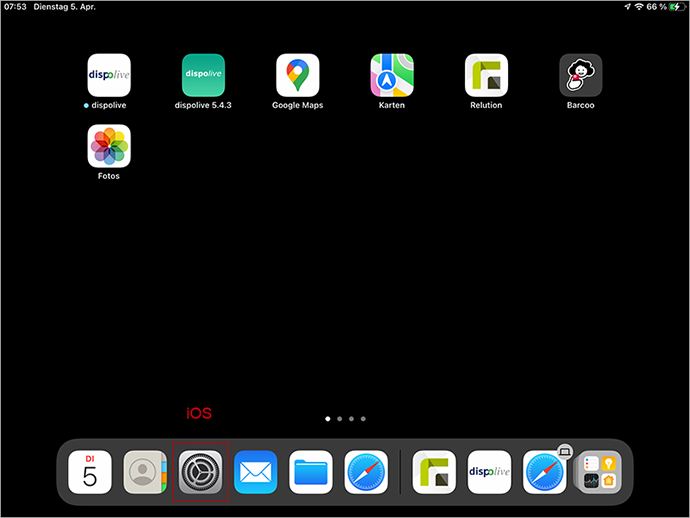Open recent Relution app in the dock
690x518 pixels.
[434, 472]
